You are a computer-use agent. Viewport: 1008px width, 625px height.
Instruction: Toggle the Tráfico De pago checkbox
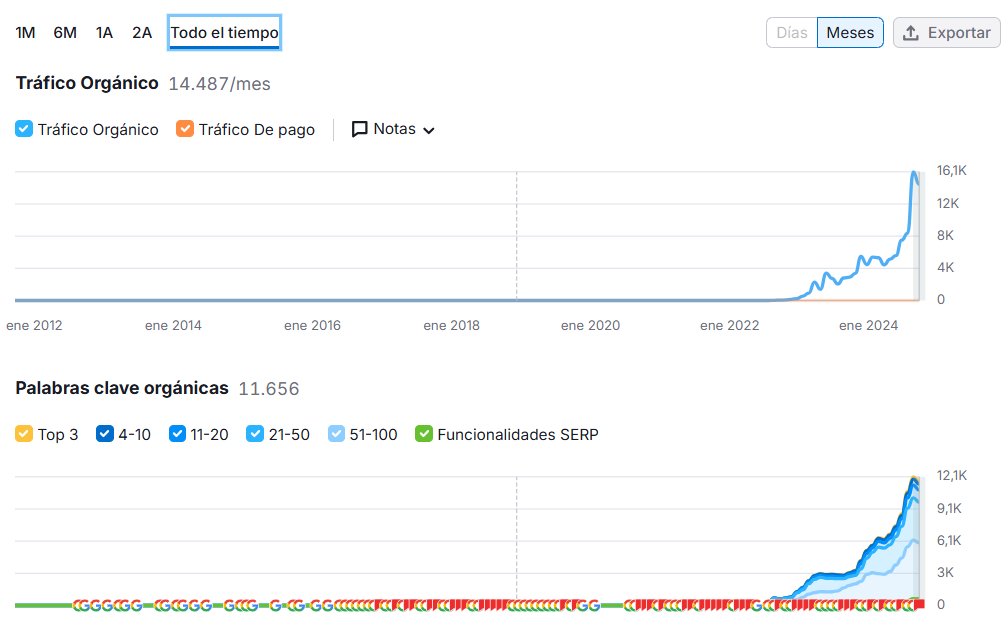tap(184, 129)
